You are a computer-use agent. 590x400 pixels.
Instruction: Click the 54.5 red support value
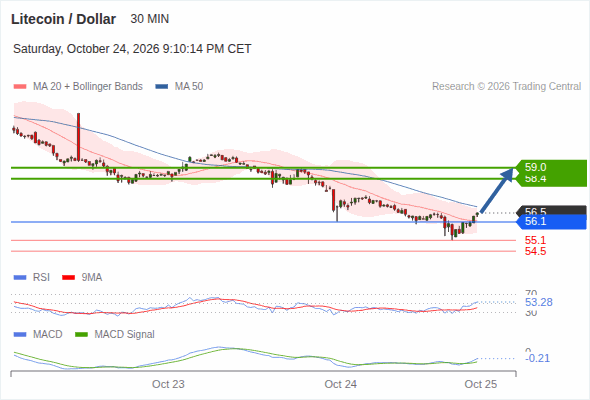[x=535, y=251]
